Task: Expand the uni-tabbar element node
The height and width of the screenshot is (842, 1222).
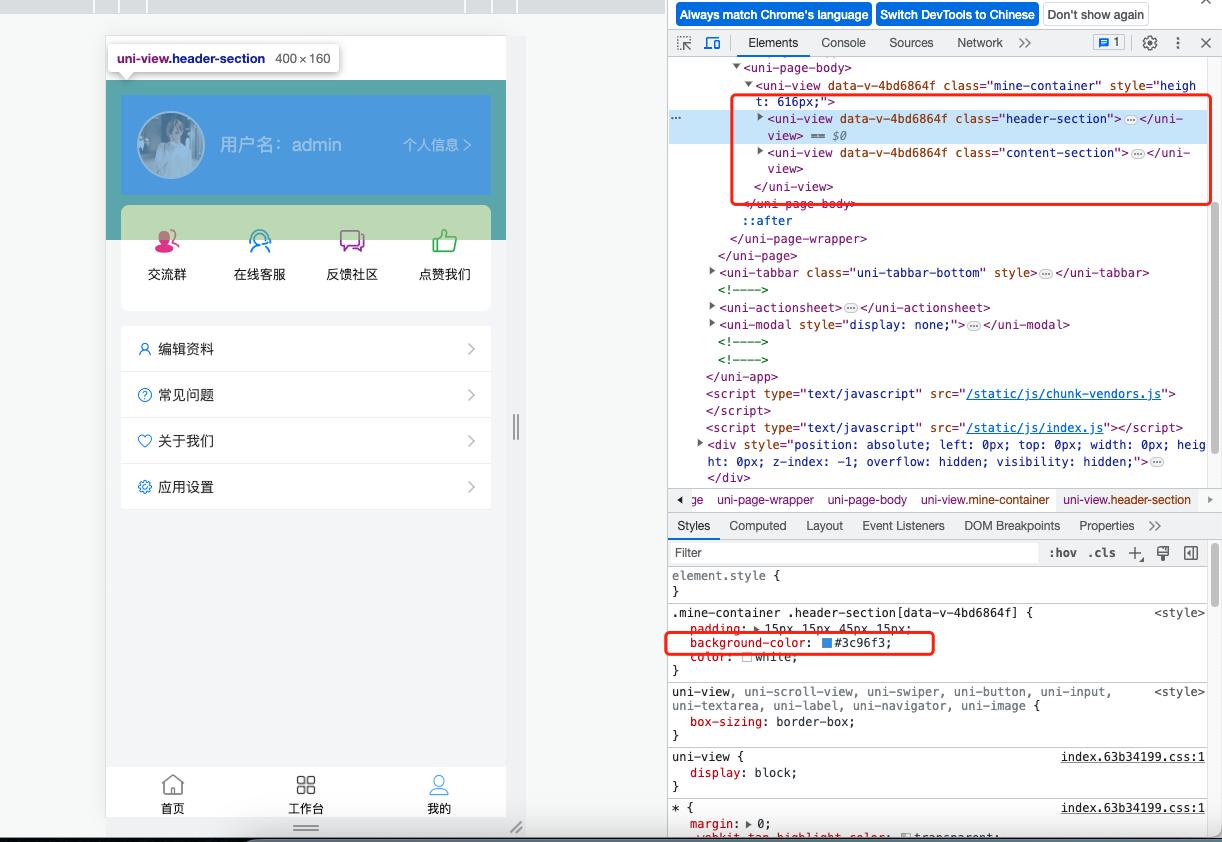Action: click(712, 272)
